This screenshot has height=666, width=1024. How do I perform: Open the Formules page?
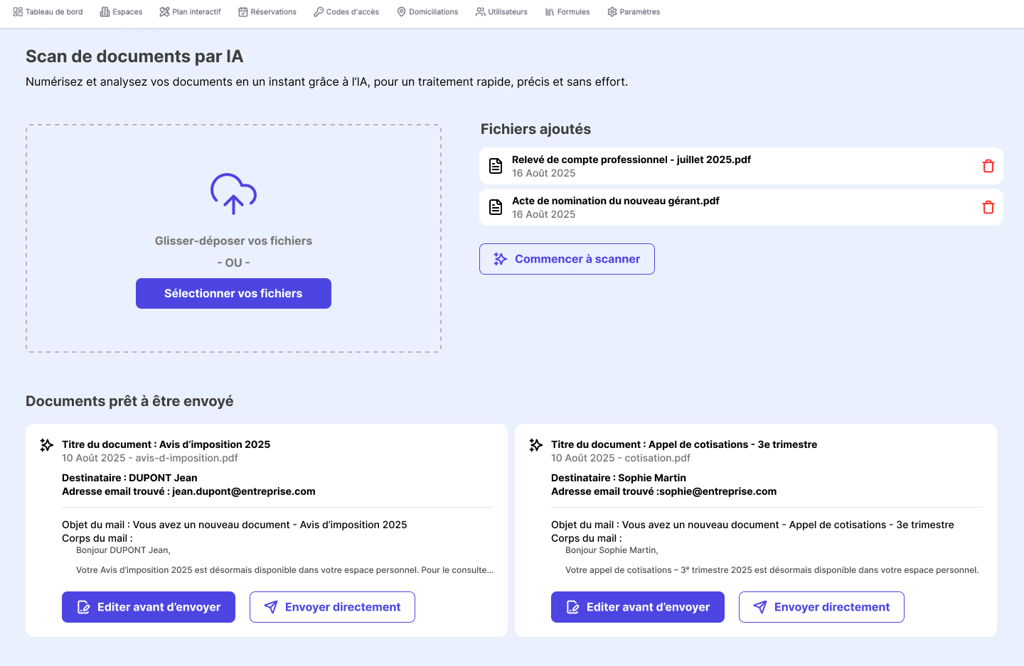pos(568,12)
